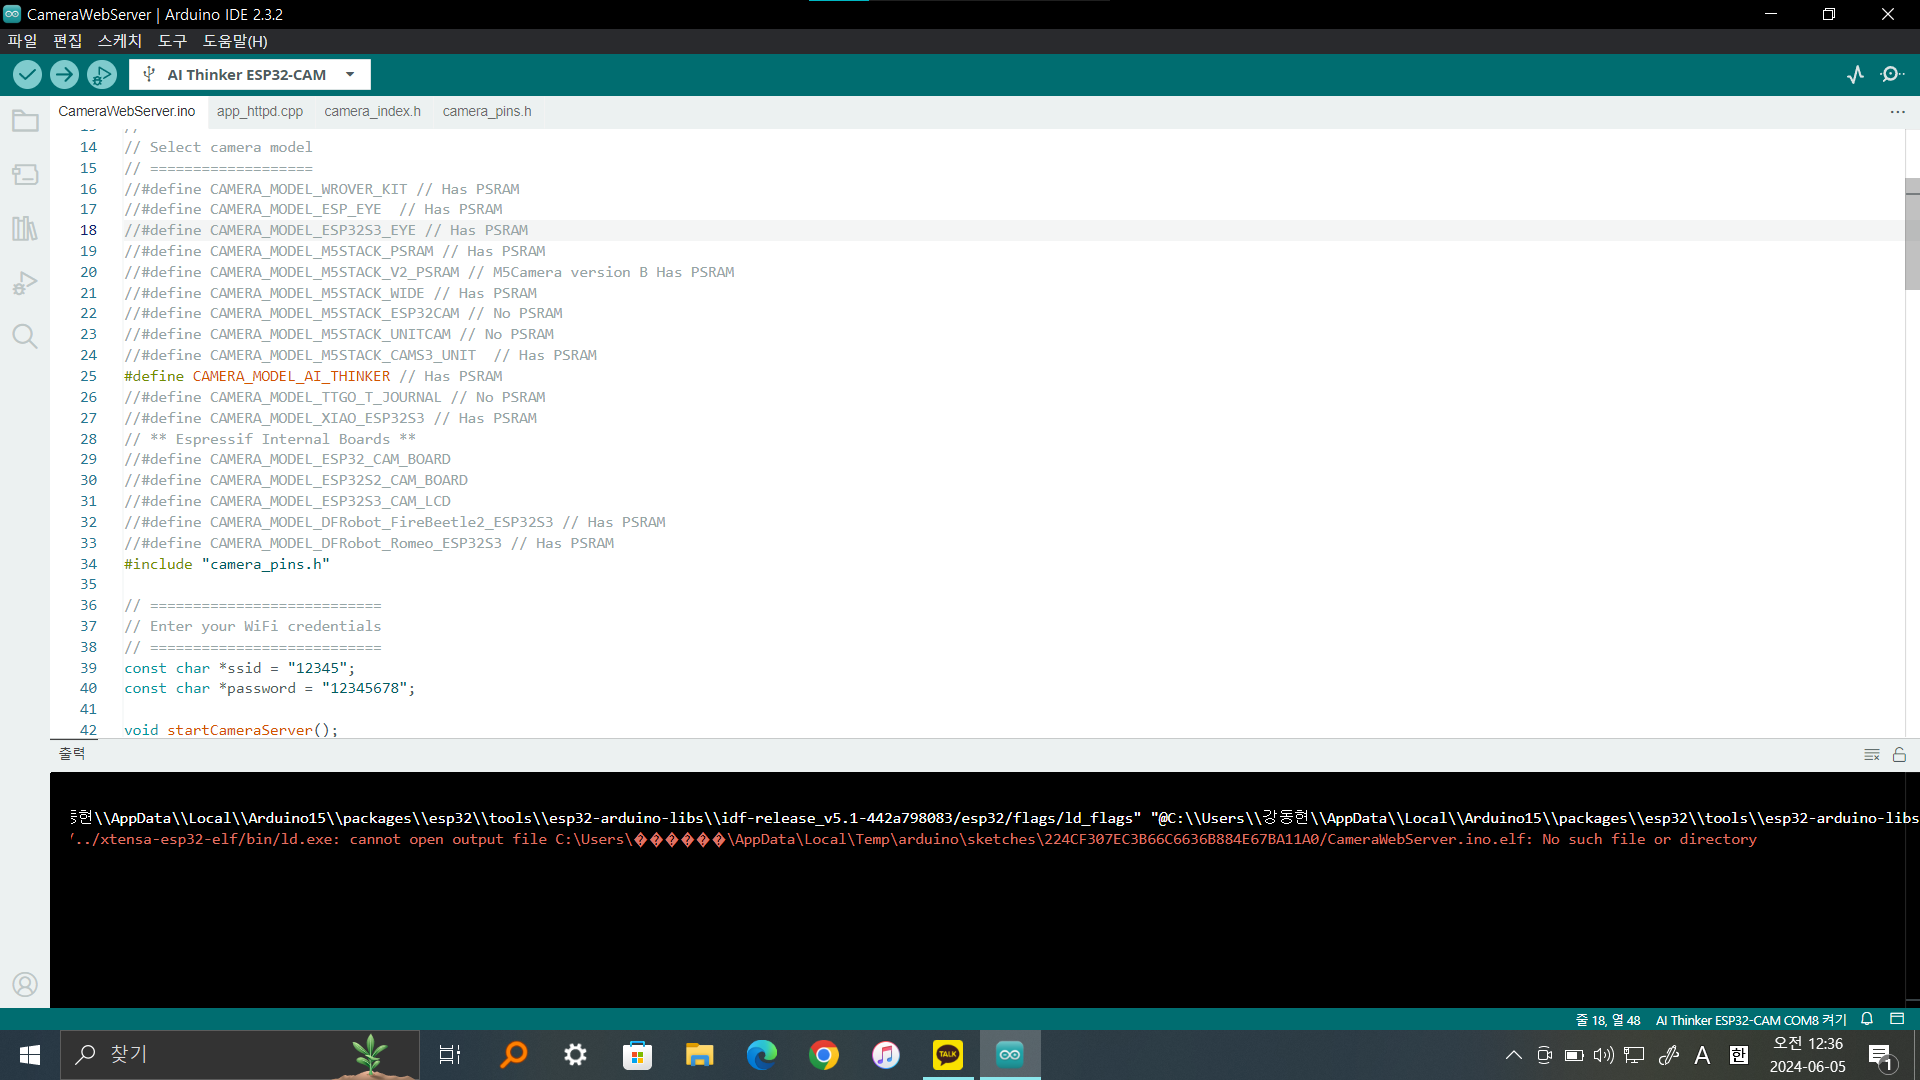Toggle the output scroll lock icon

click(1899, 755)
